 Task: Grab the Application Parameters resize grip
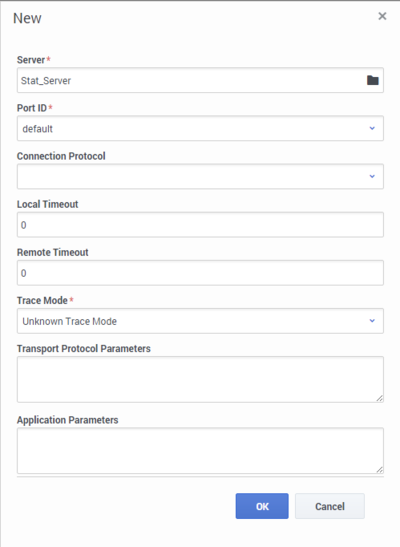click(380, 470)
